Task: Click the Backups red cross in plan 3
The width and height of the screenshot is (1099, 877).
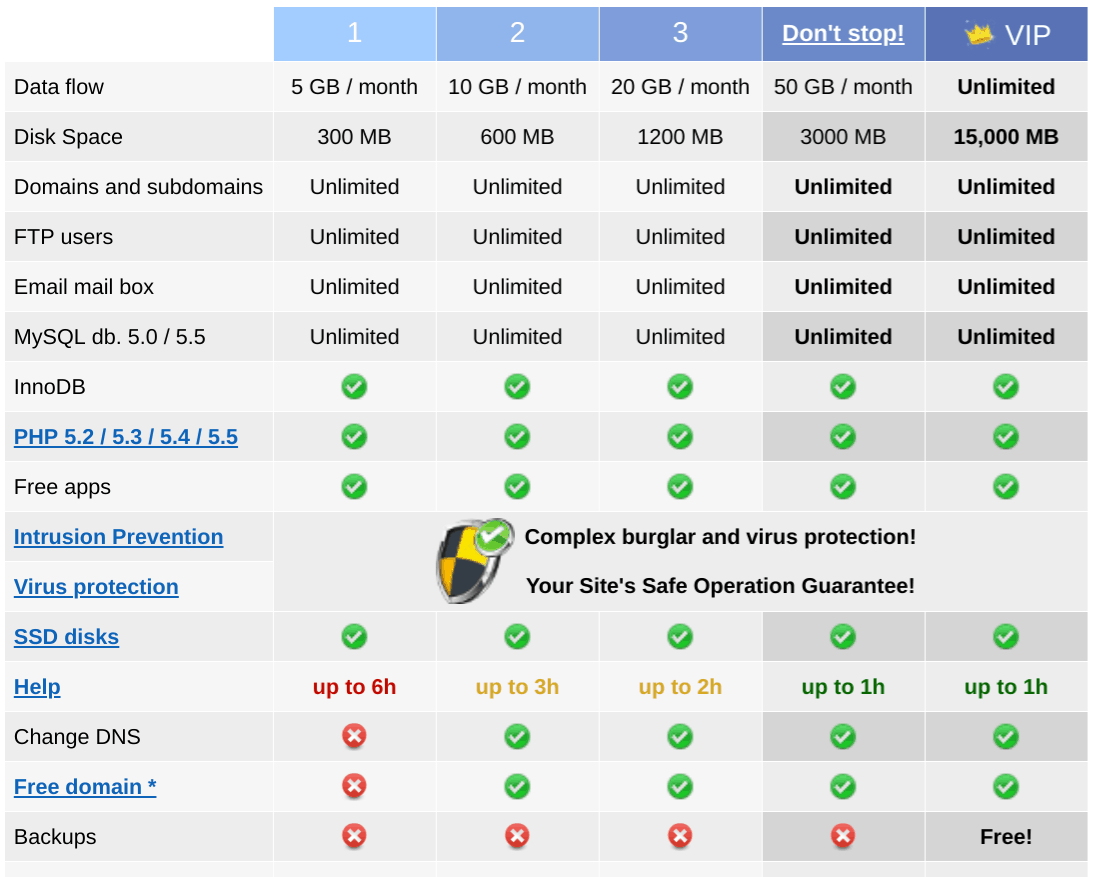Action: 680,836
